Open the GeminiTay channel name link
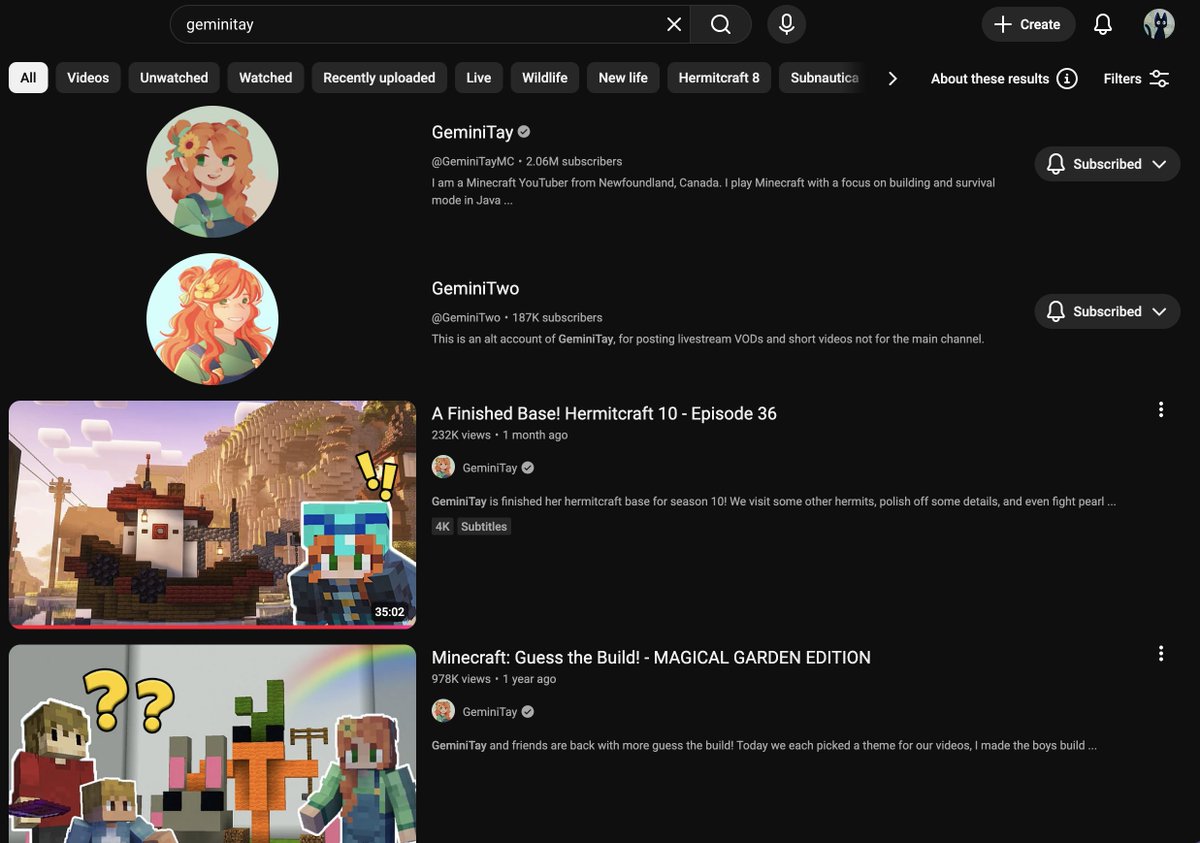 472,132
